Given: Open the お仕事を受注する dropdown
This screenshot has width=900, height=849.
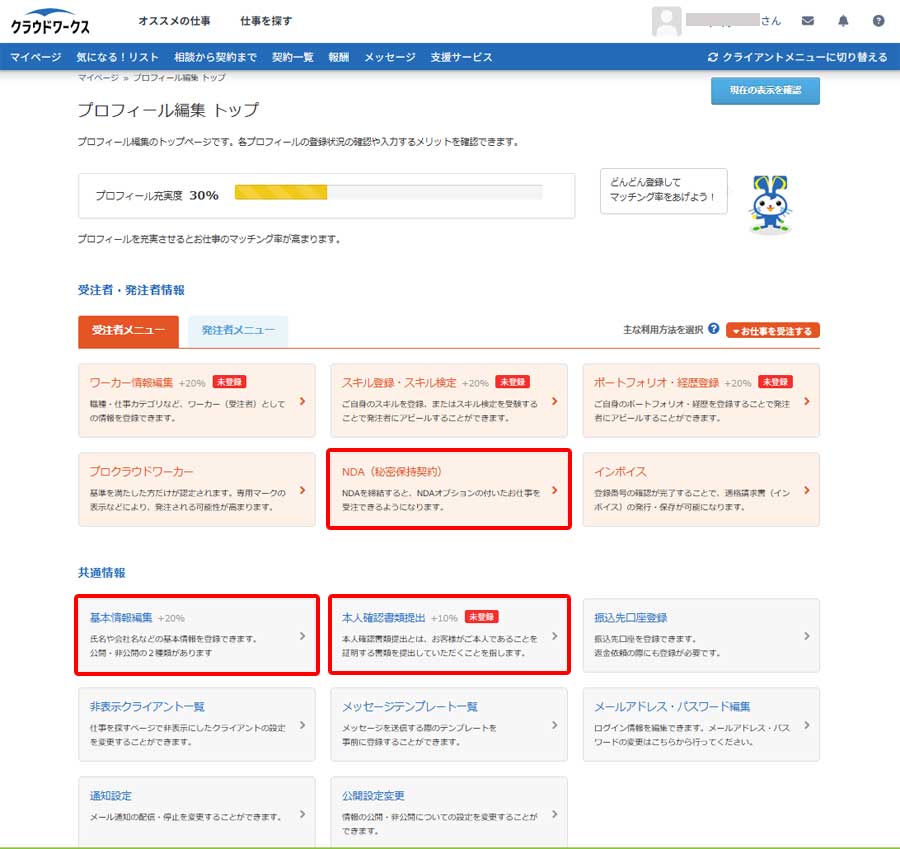Looking at the screenshot, I should tap(773, 331).
